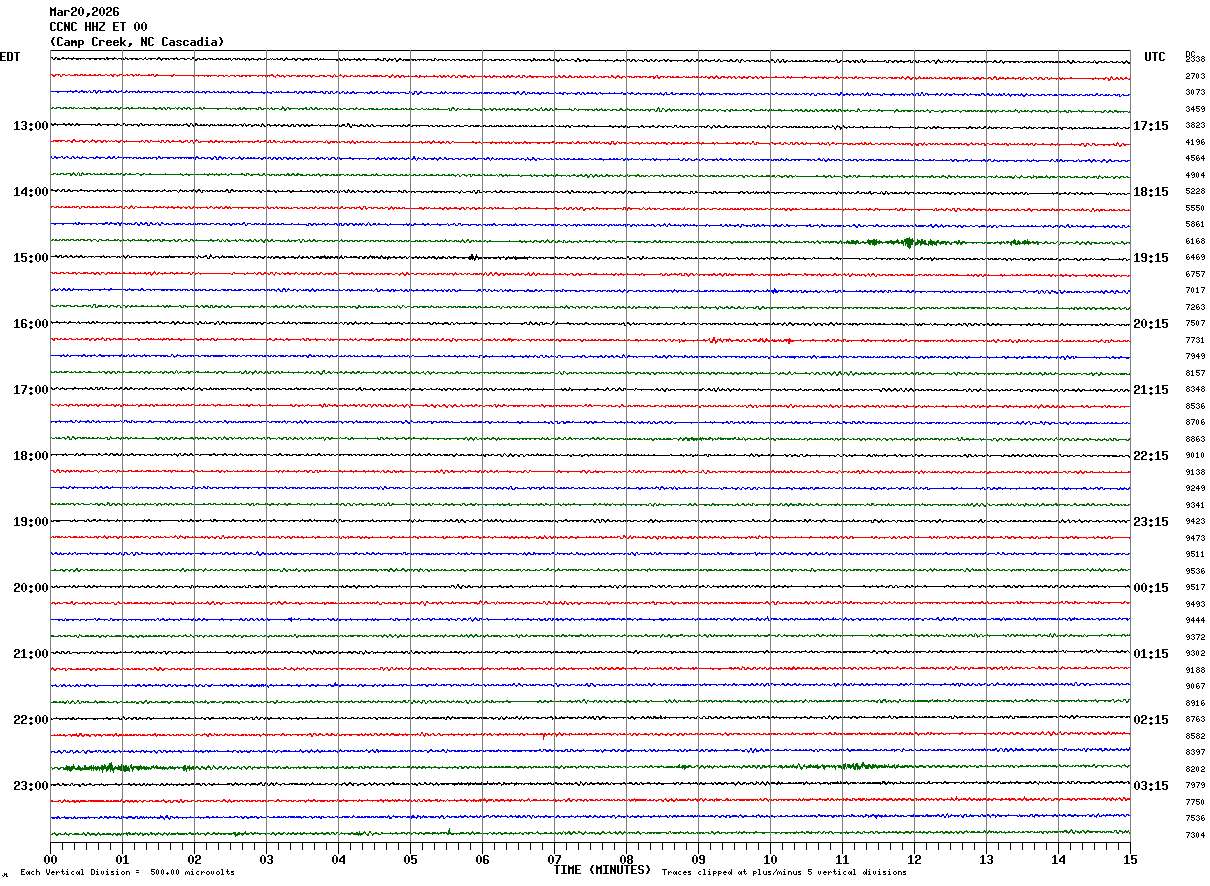Click the DC offset value 9536
The width and height of the screenshot is (1210, 886).
click(1195, 572)
